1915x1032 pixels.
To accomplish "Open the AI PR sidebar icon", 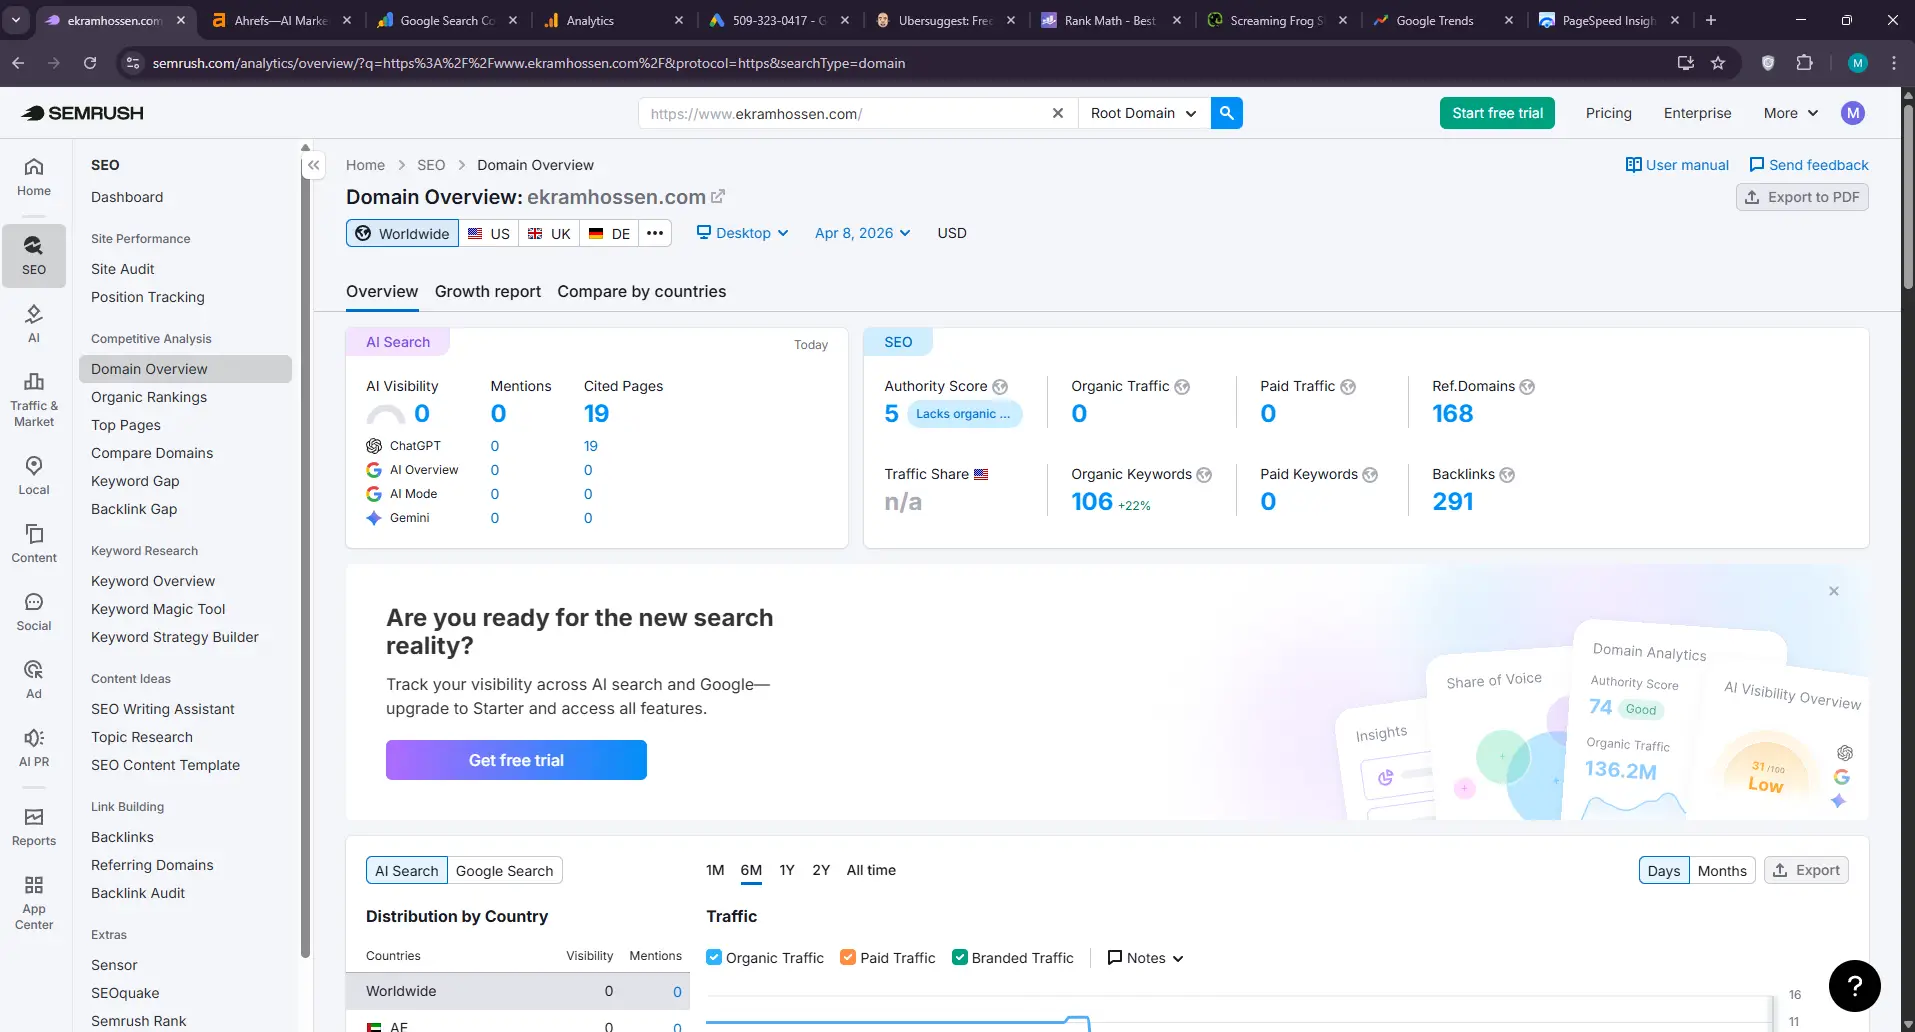I will (34, 747).
